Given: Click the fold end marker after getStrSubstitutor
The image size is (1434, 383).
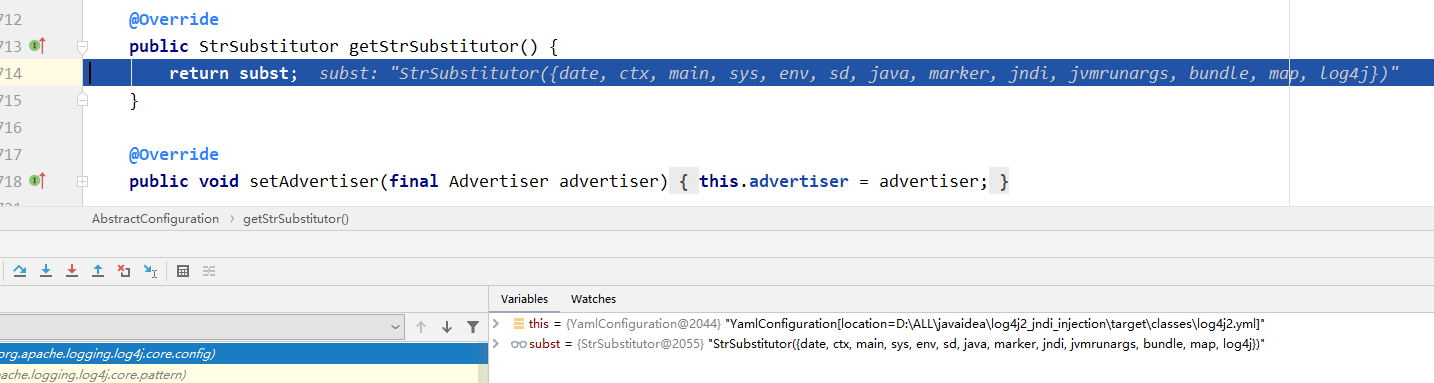Looking at the screenshot, I should (83, 100).
